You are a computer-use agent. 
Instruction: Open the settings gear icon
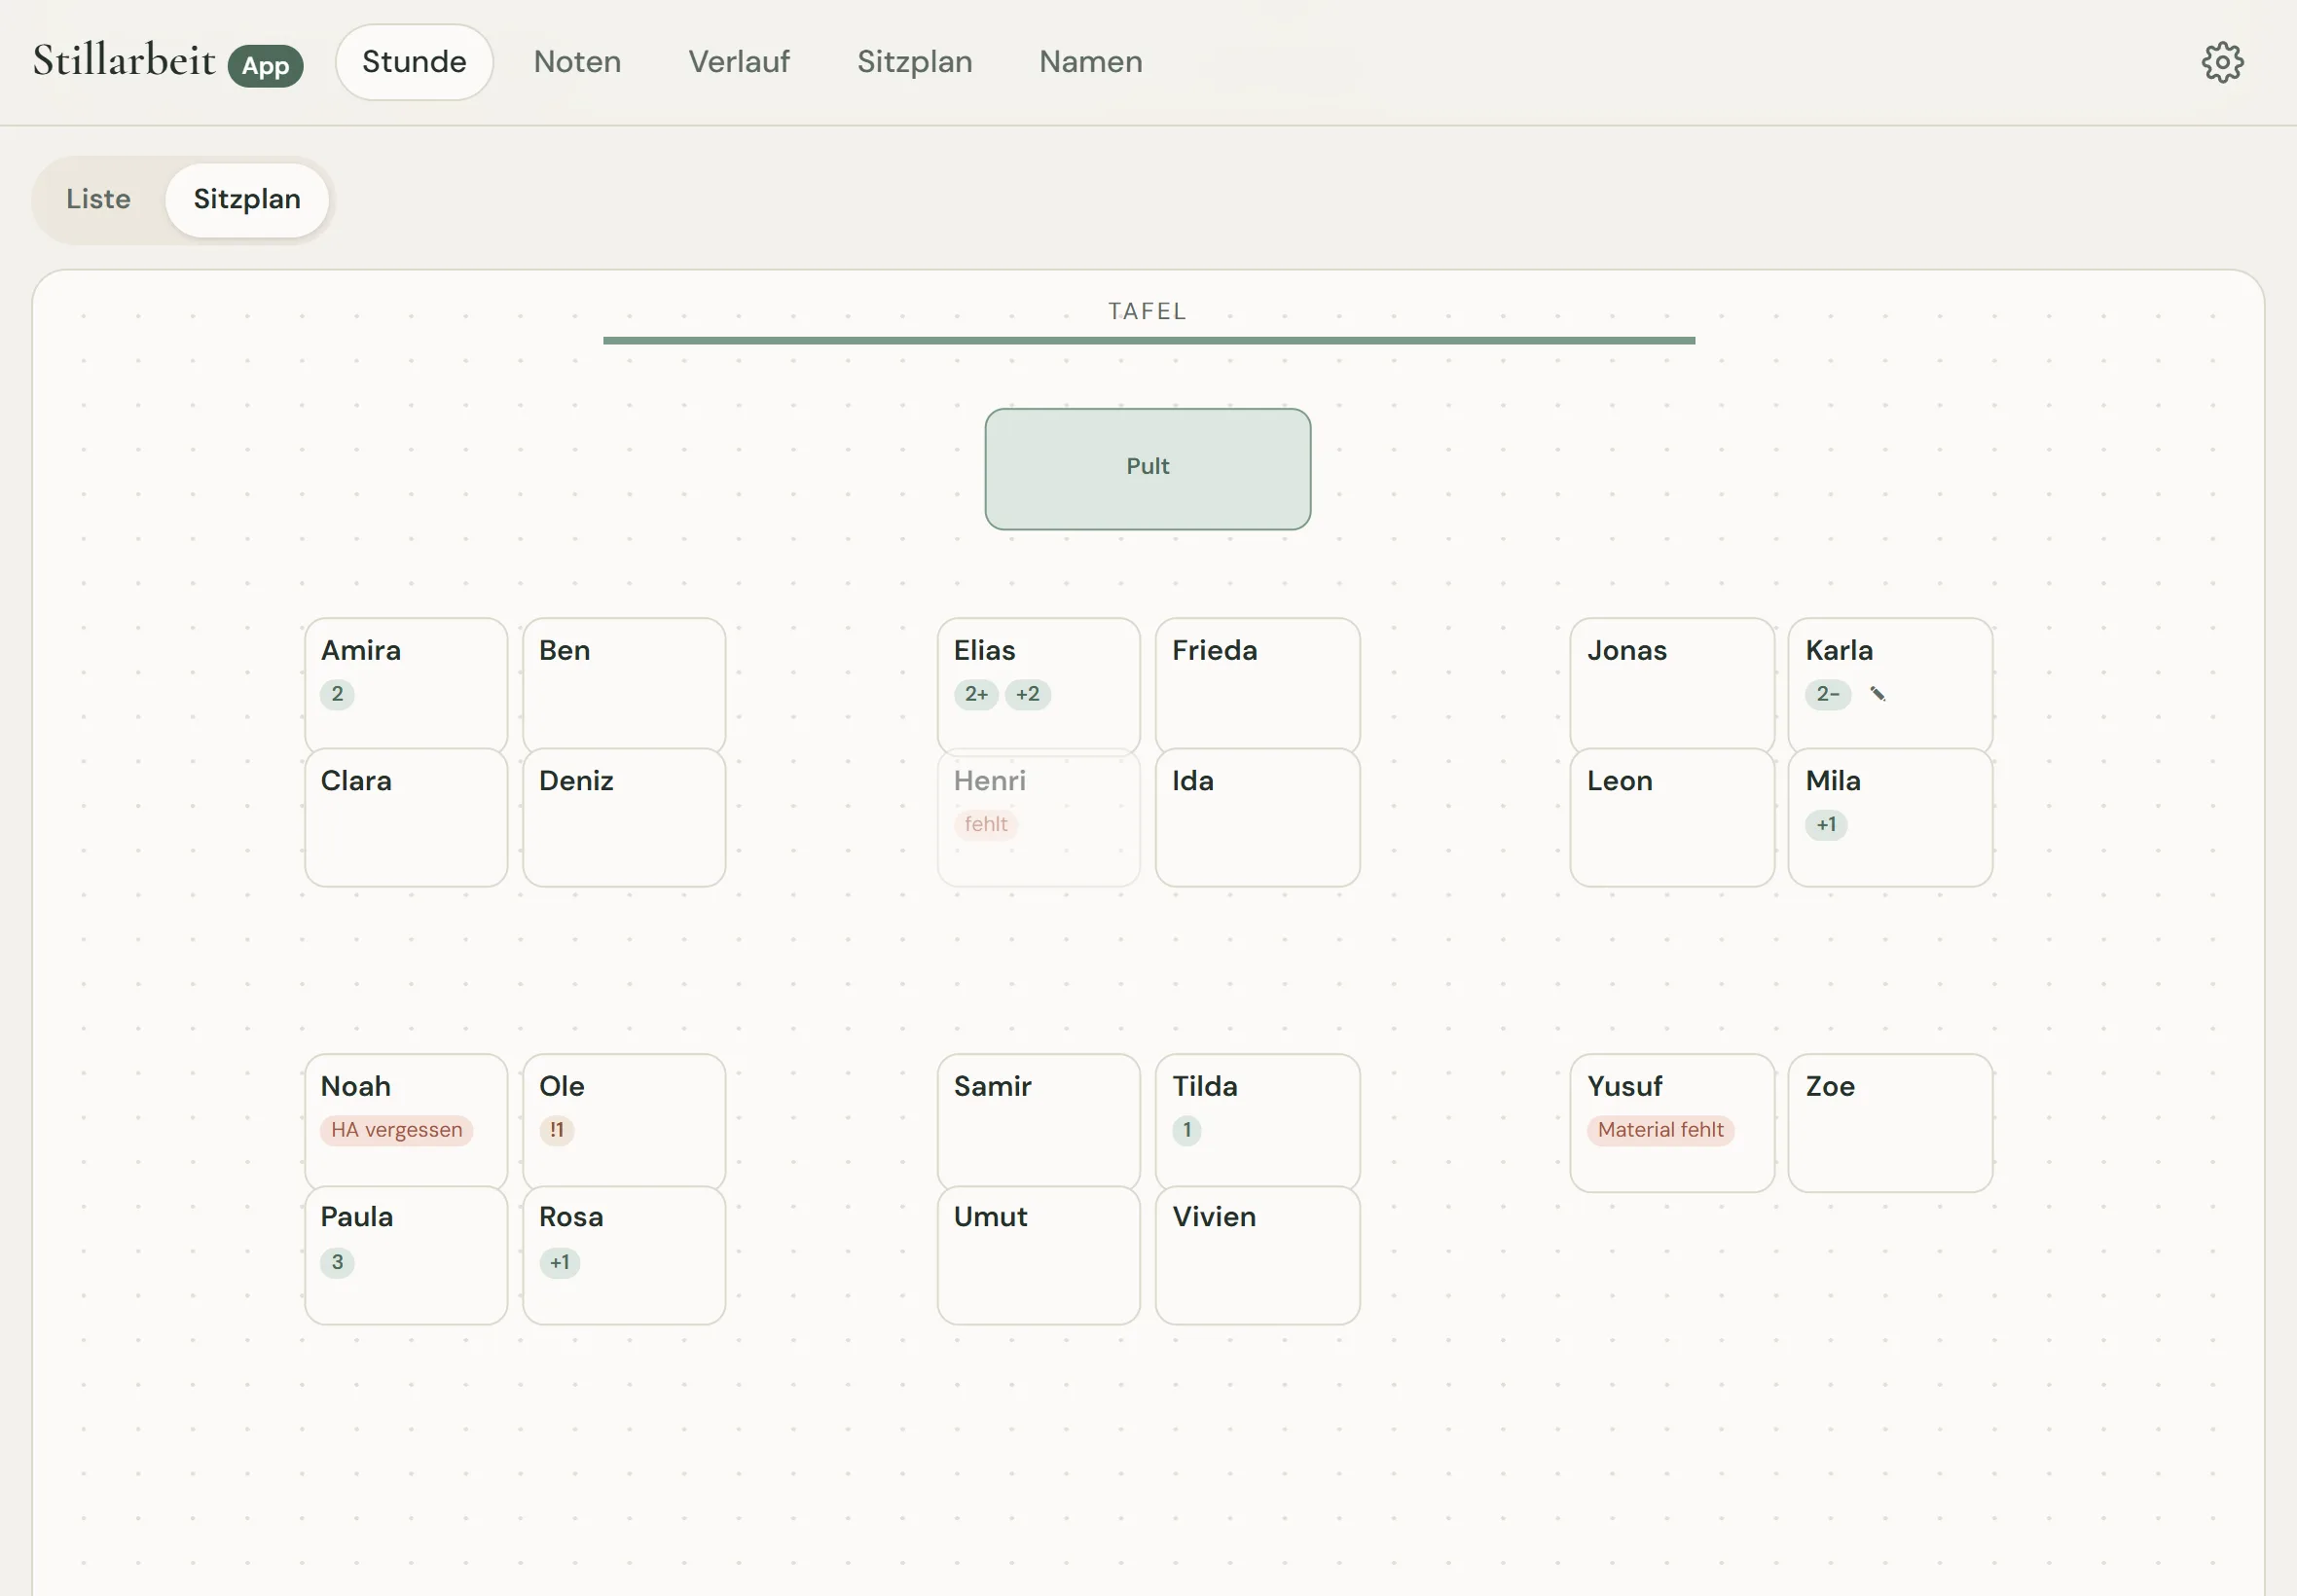[2222, 62]
